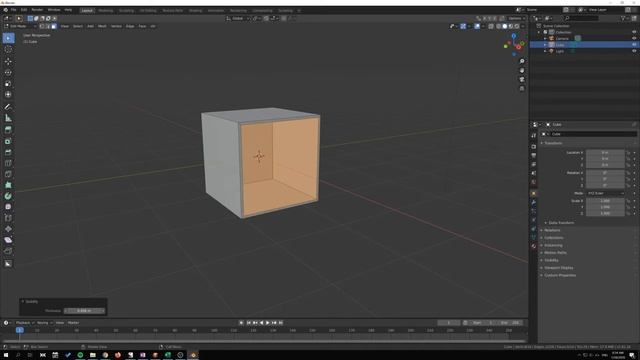Click the Scale X value field
This screenshot has height=360, width=640.
pyautogui.click(x=605, y=201)
